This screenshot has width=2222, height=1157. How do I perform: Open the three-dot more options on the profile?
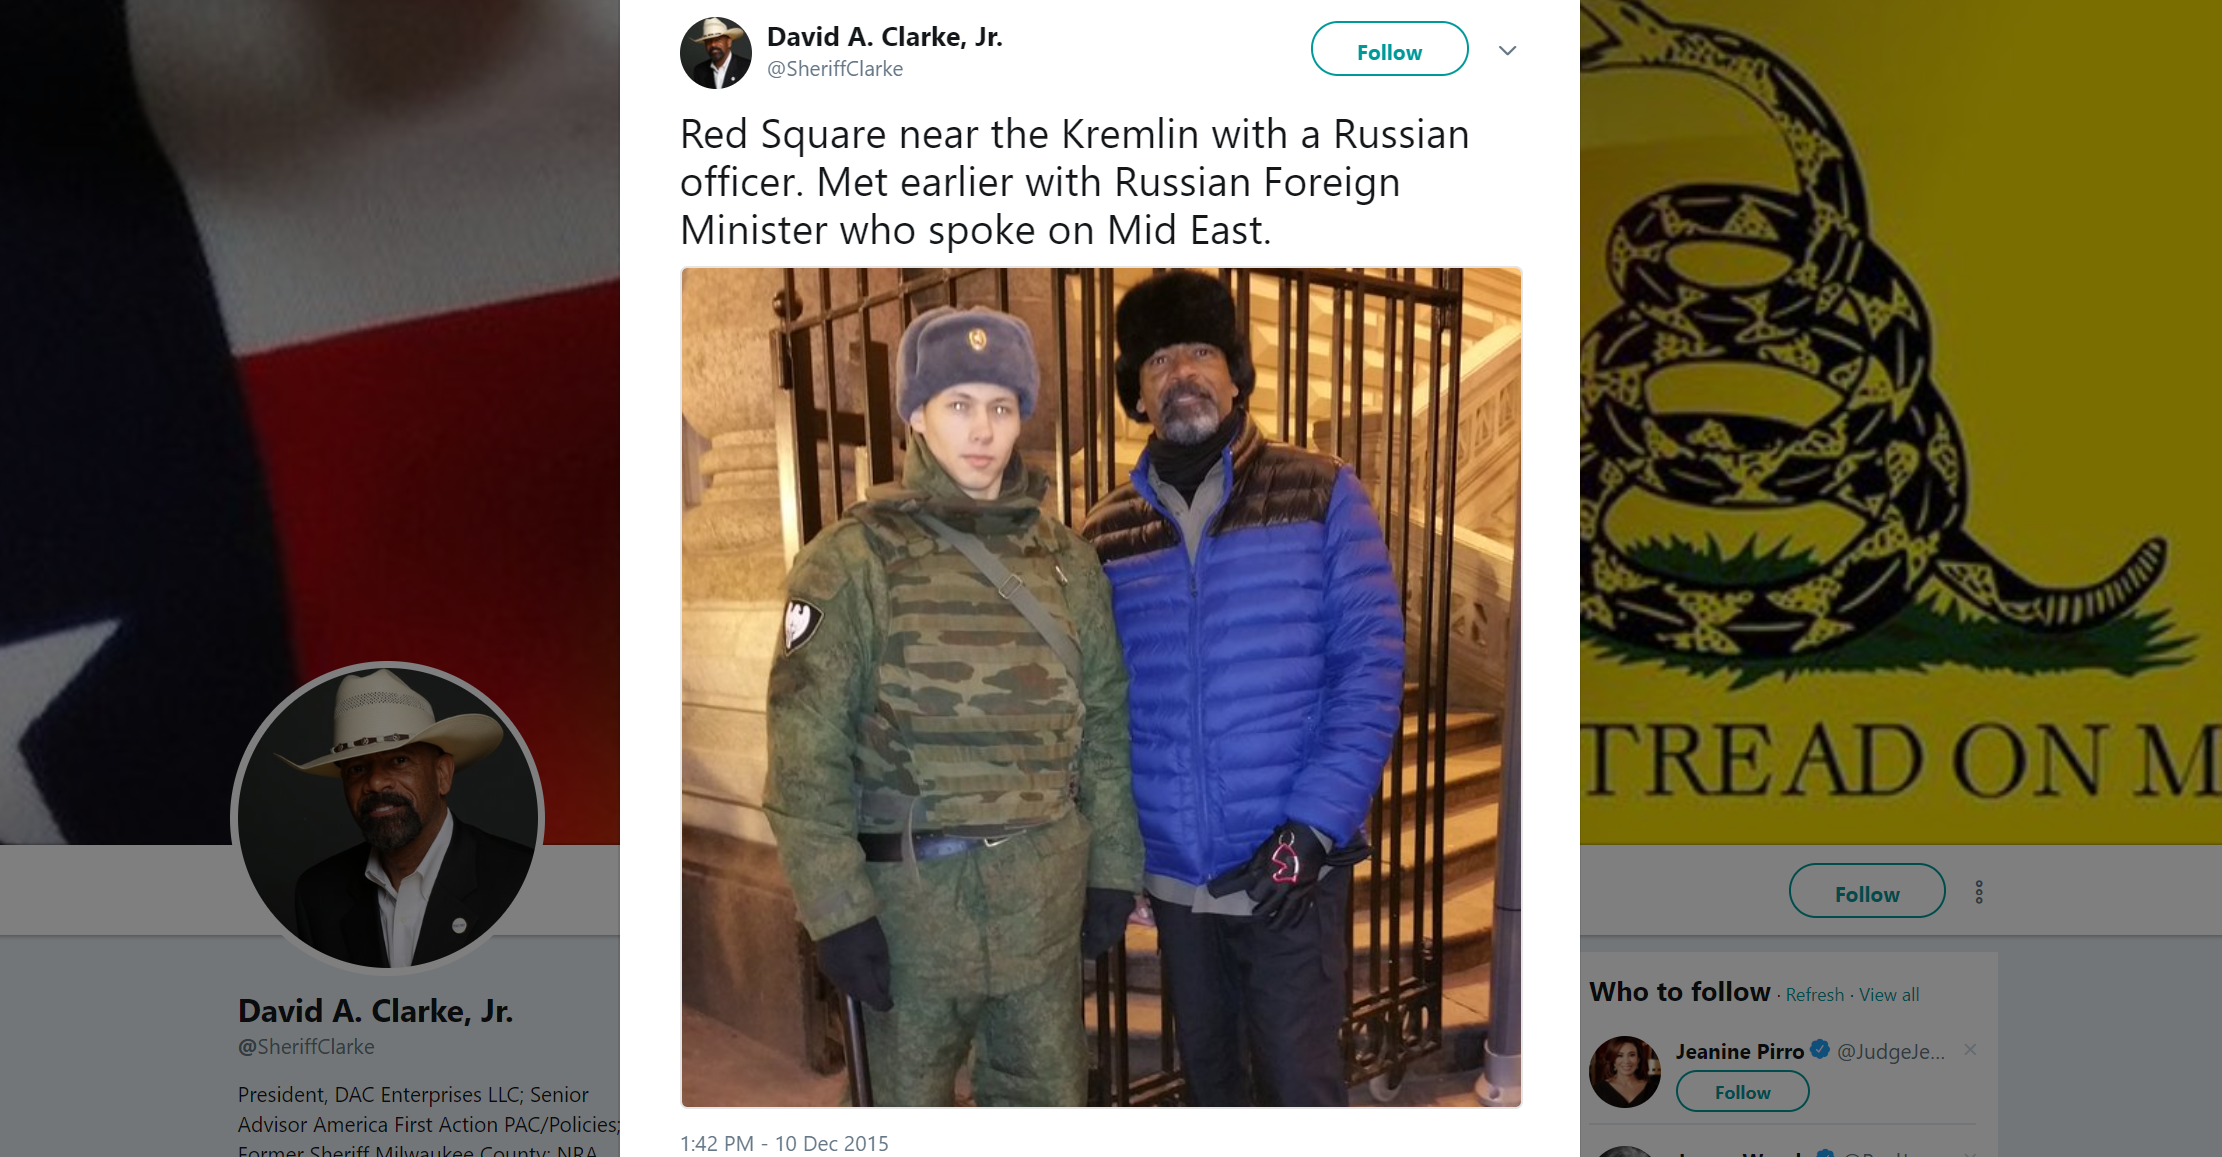(x=1979, y=892)
